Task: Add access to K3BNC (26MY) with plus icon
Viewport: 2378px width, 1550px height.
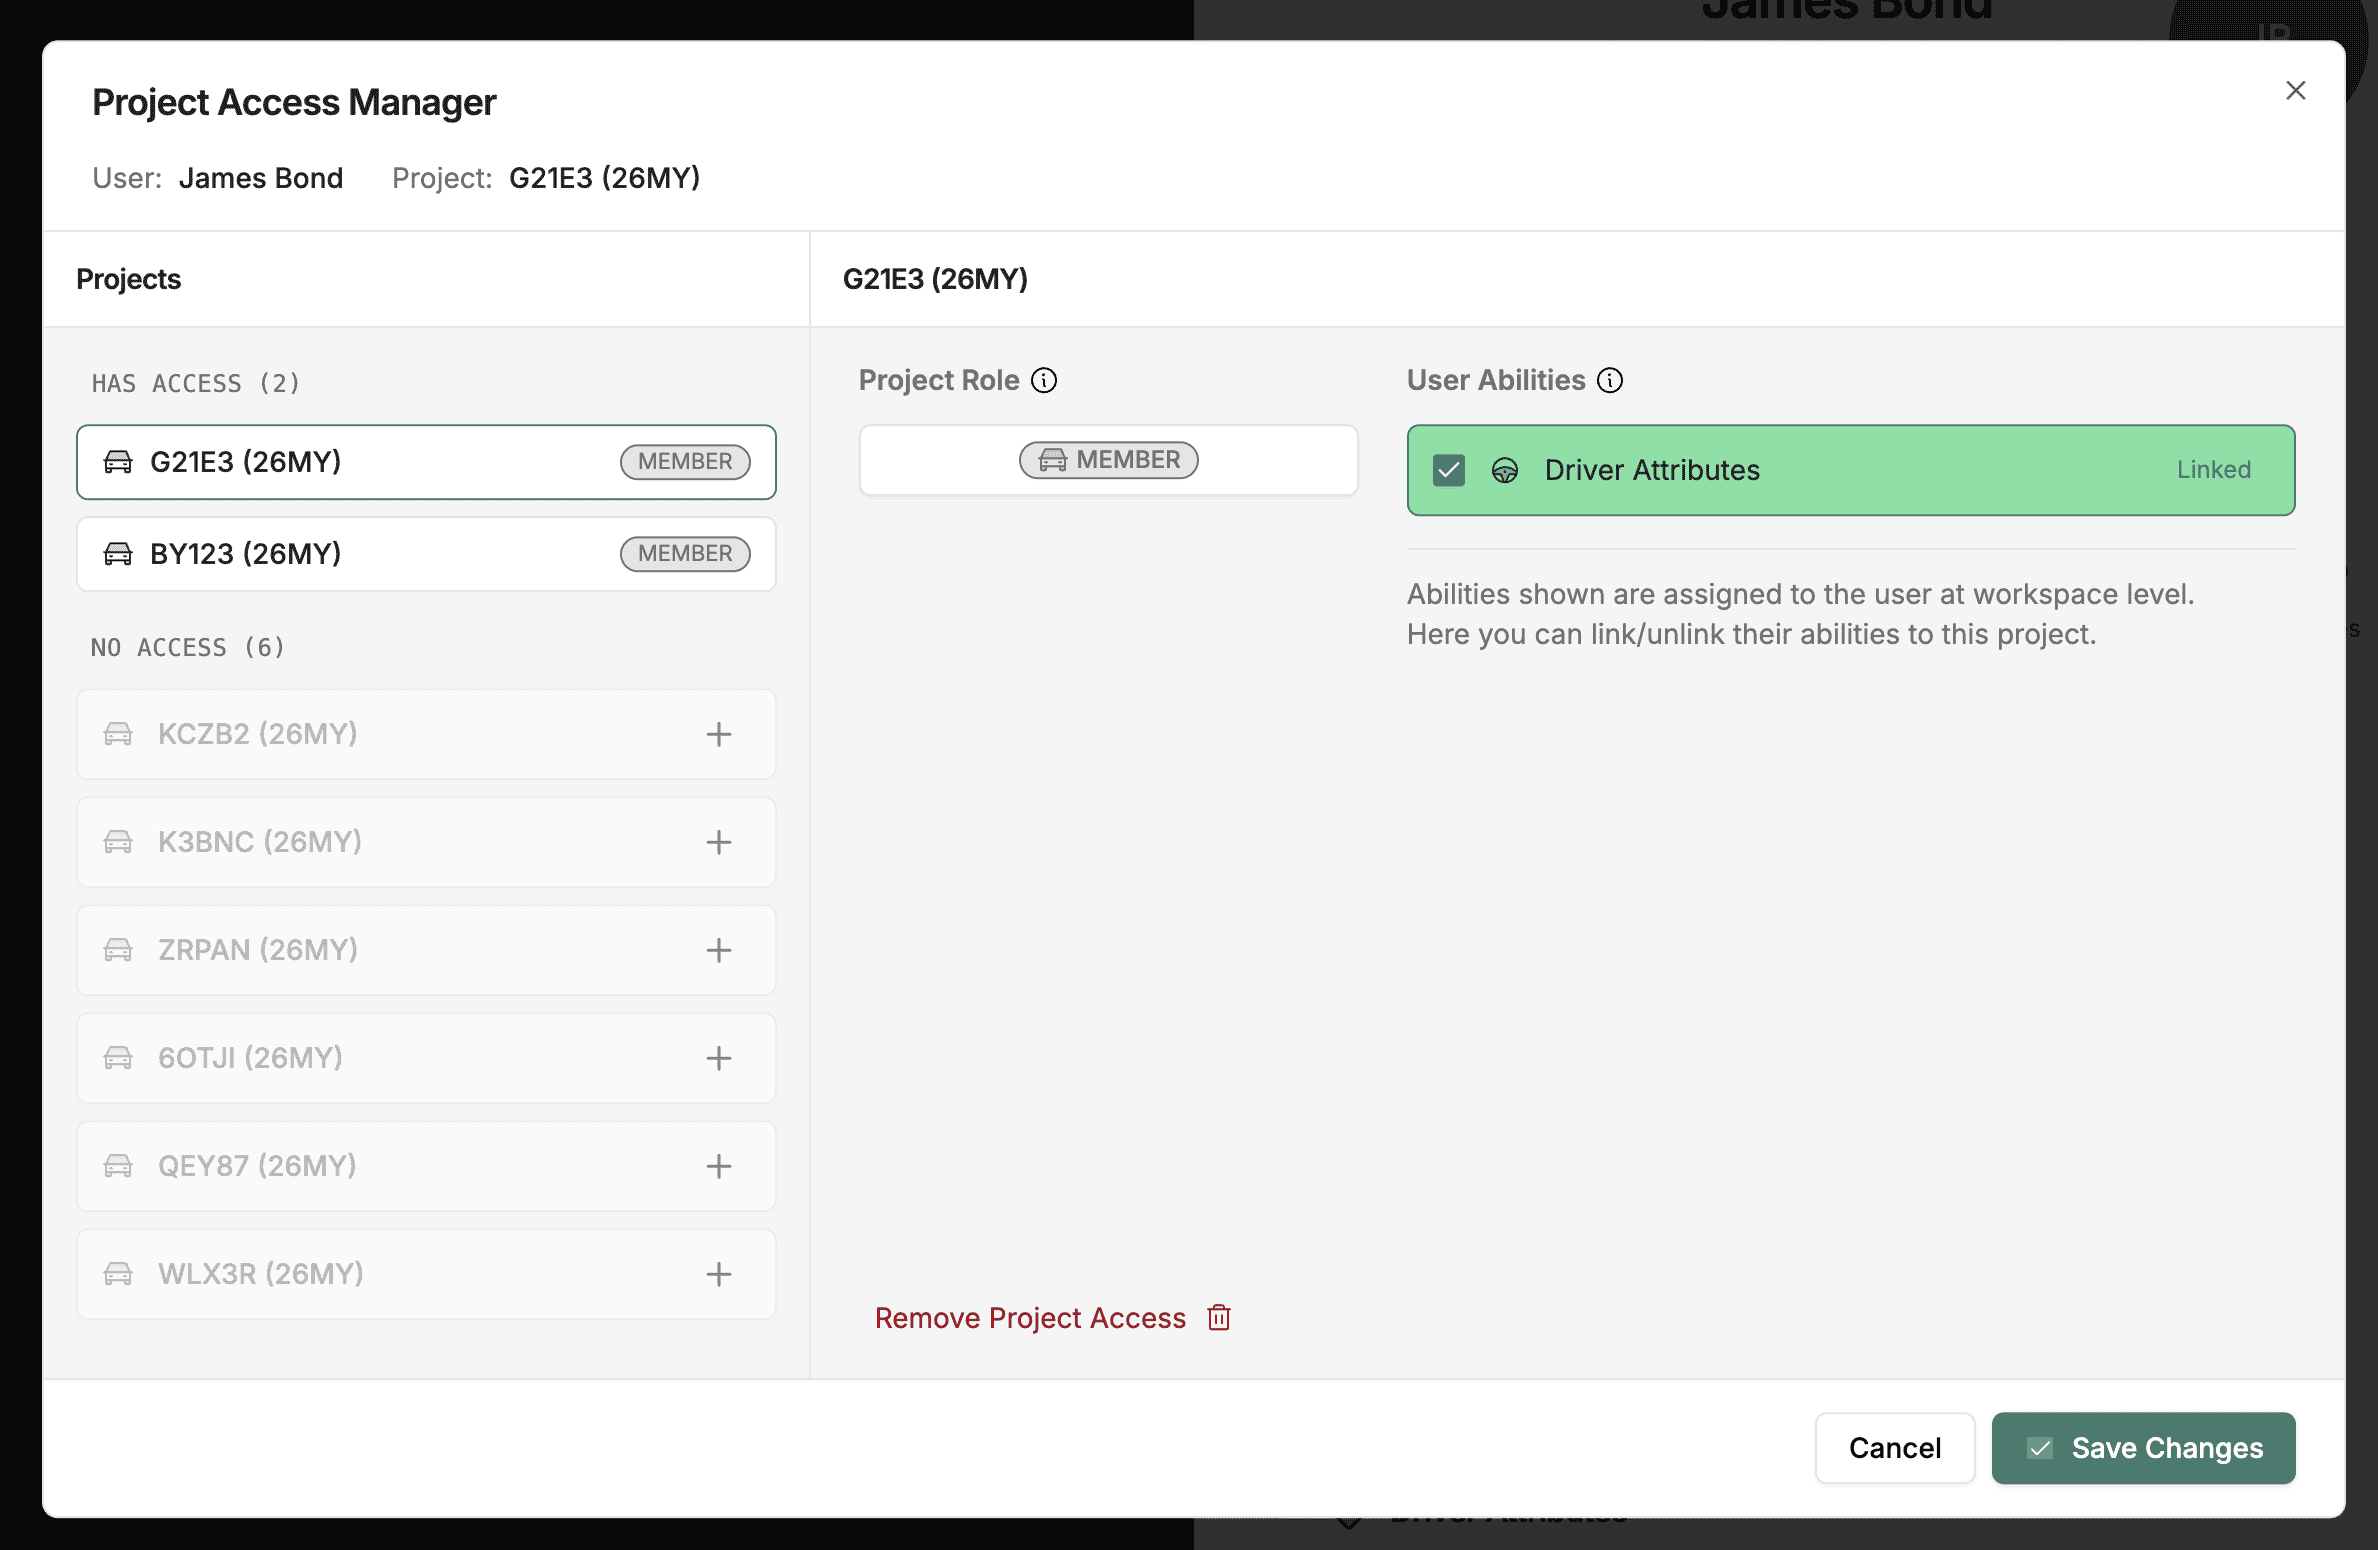Action: pos(719,842)
